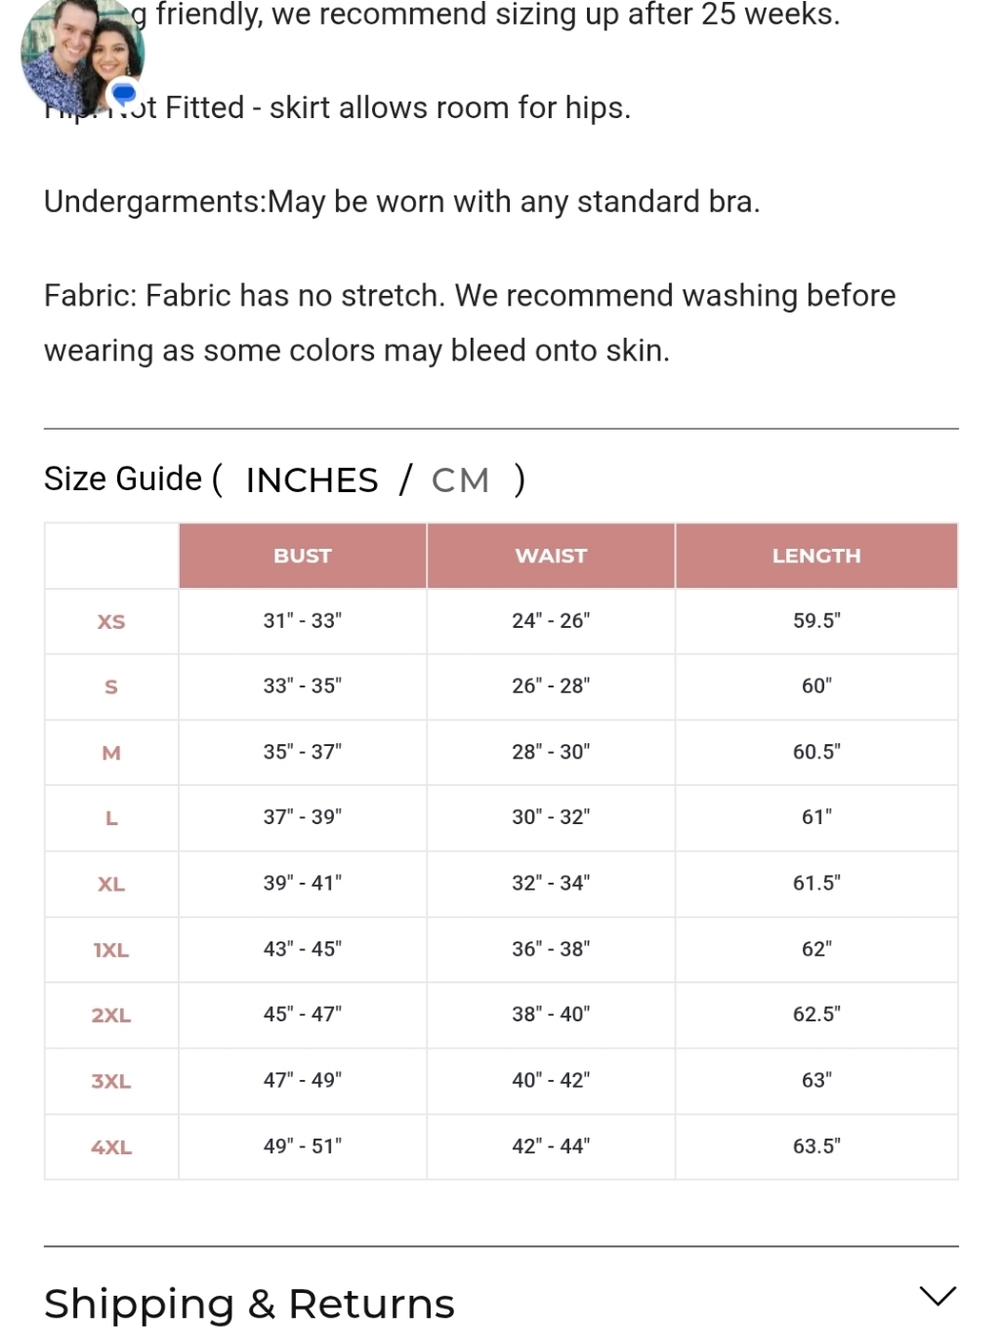Screen dimensions: 1000x1329
Task: Click the L waist measurement 30" - 32"
Action: point(551,817)
